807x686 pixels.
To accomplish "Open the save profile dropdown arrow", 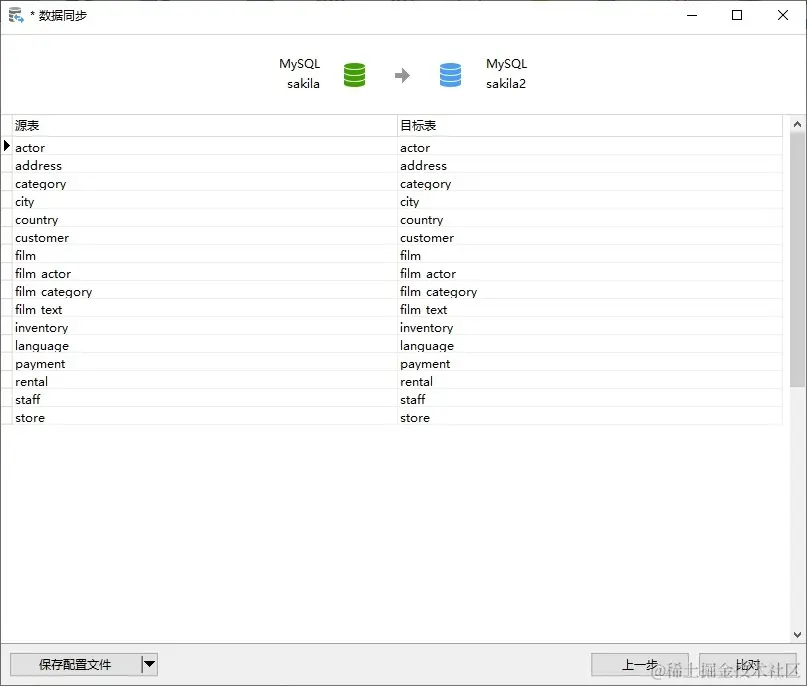I will (x=149, y=664).
